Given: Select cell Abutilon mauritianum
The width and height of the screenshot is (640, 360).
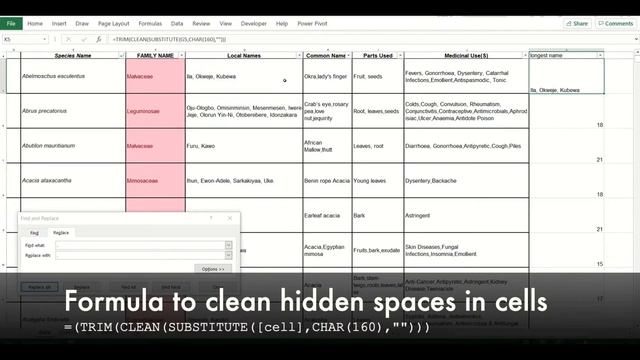Looking at the screenshot, I should point(73,146).
